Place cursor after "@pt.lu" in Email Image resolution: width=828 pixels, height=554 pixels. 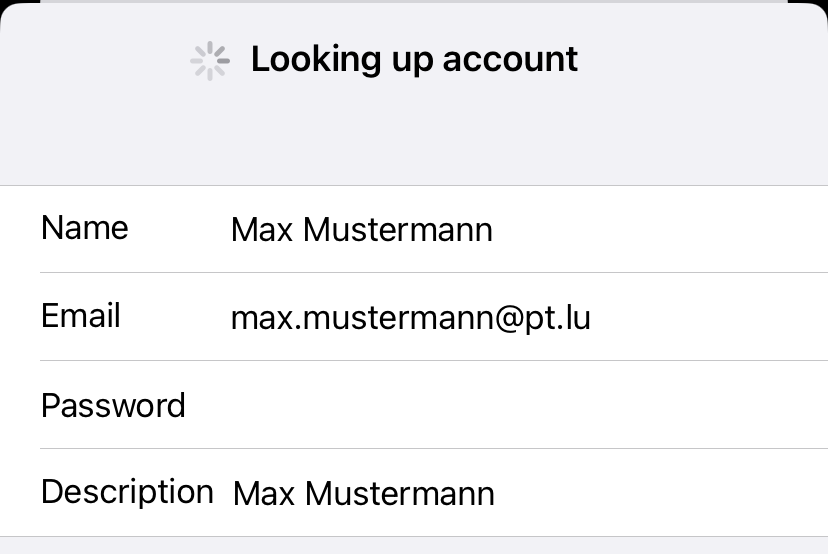592,318
